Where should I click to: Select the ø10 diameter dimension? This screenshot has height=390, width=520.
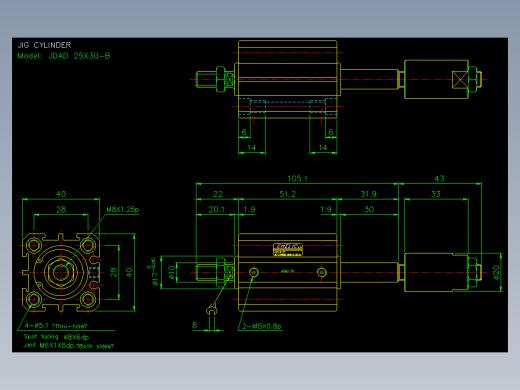[x=171, y=272]
